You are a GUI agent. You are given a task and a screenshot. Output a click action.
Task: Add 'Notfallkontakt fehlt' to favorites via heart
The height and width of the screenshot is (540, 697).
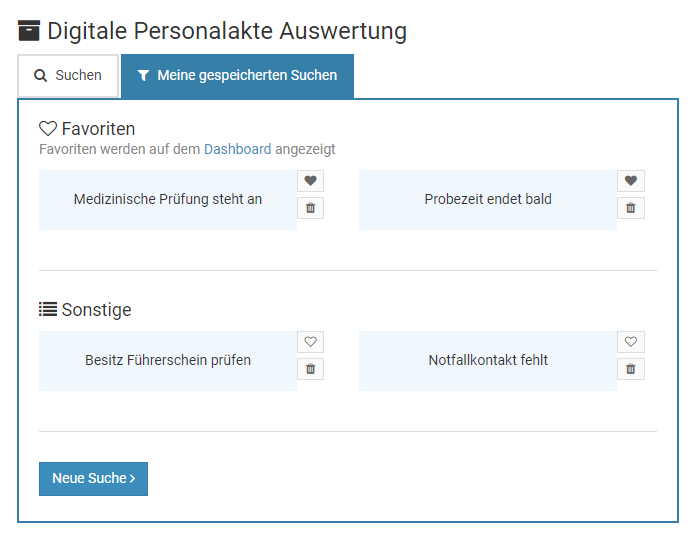pos(630,342)
